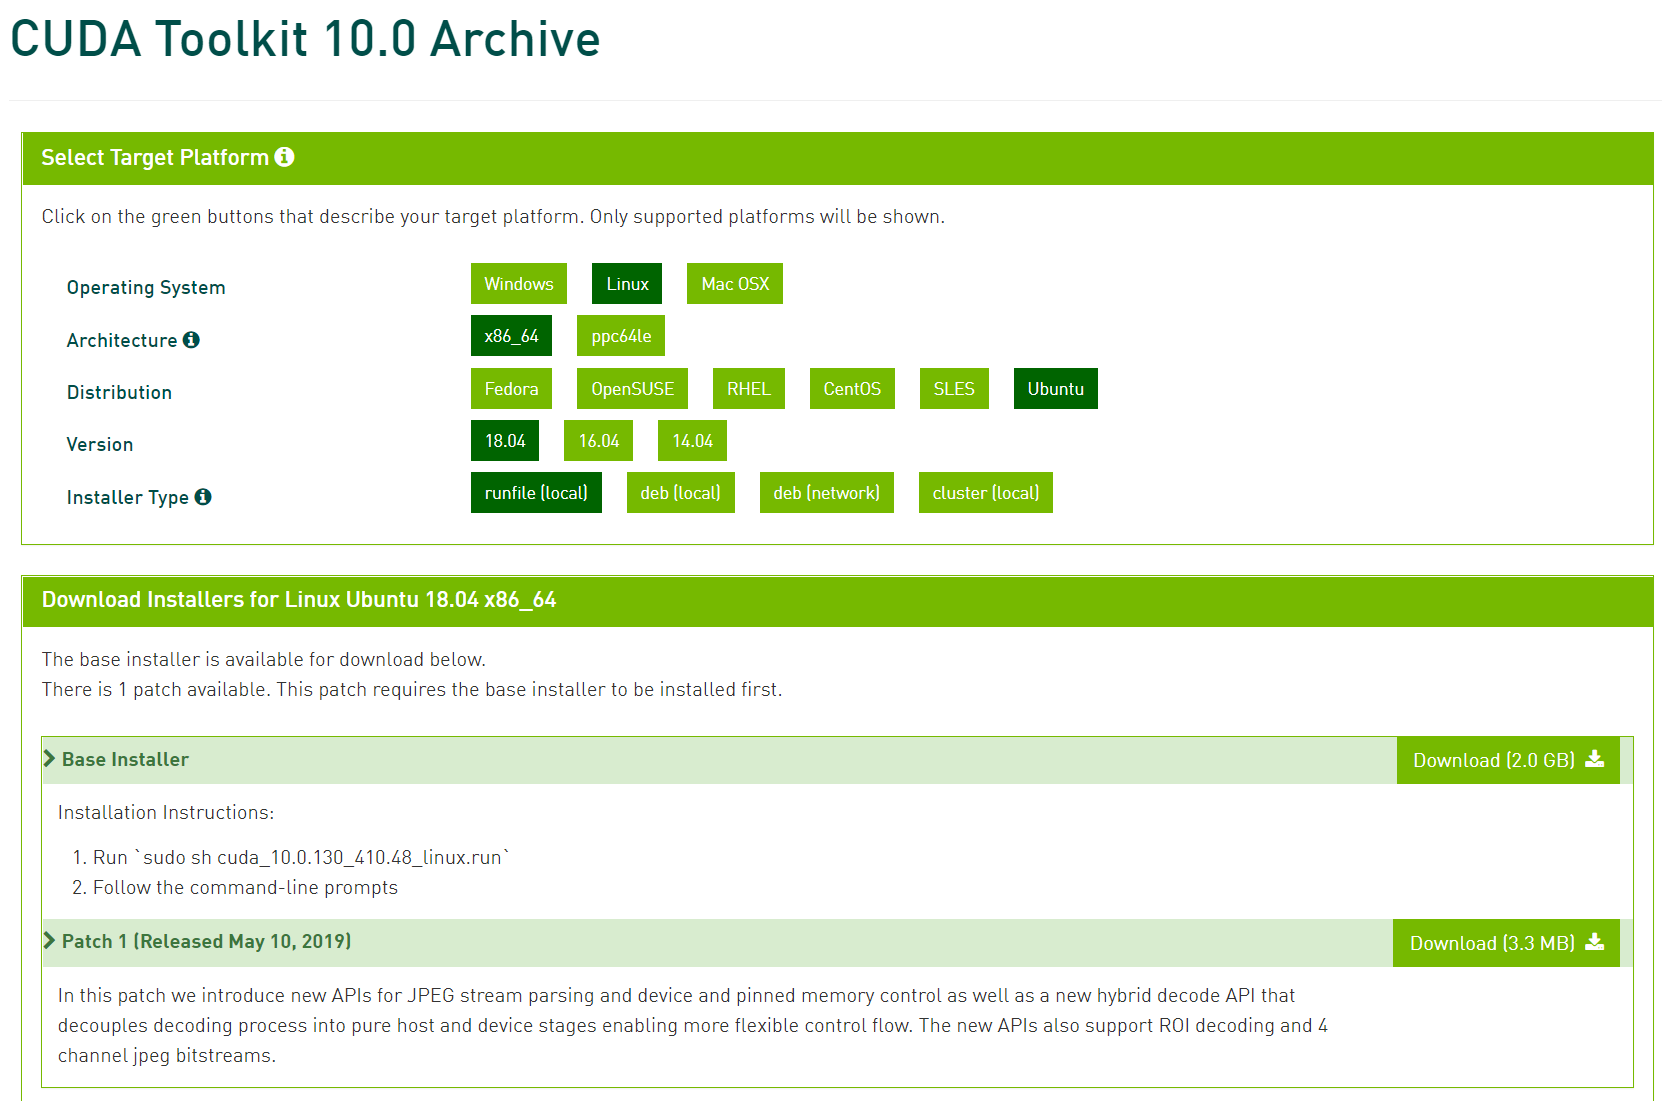Click the green buttons instruction sentence
This screenshot has height=1101, width=1662.
493,217
